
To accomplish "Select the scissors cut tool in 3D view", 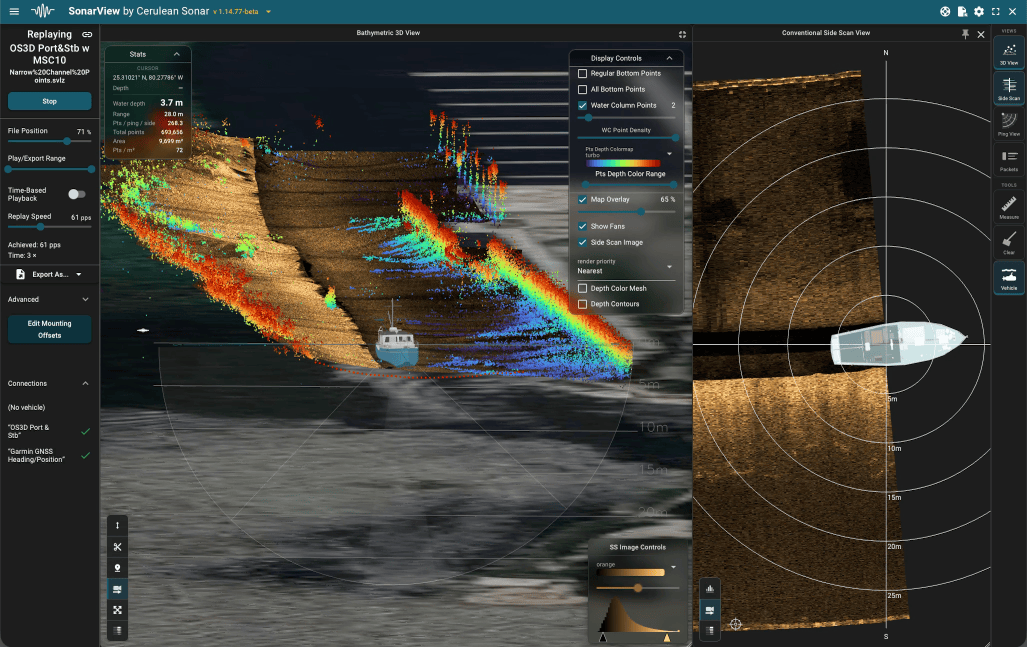I will 117,547.
